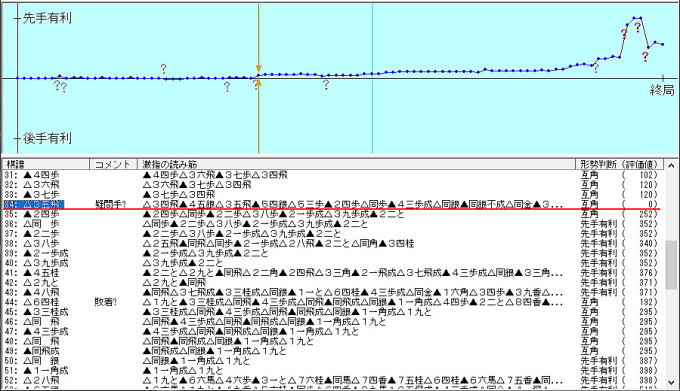Click the 終局 end marker on graph
The width and height of the screenshot is (680, 391).
662,90
